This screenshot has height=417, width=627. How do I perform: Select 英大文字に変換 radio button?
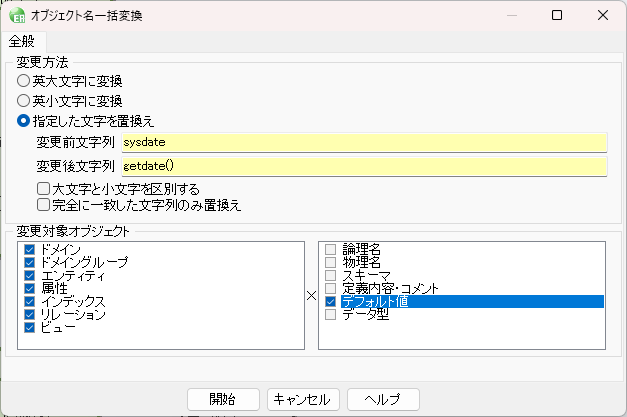click(24, 81)
